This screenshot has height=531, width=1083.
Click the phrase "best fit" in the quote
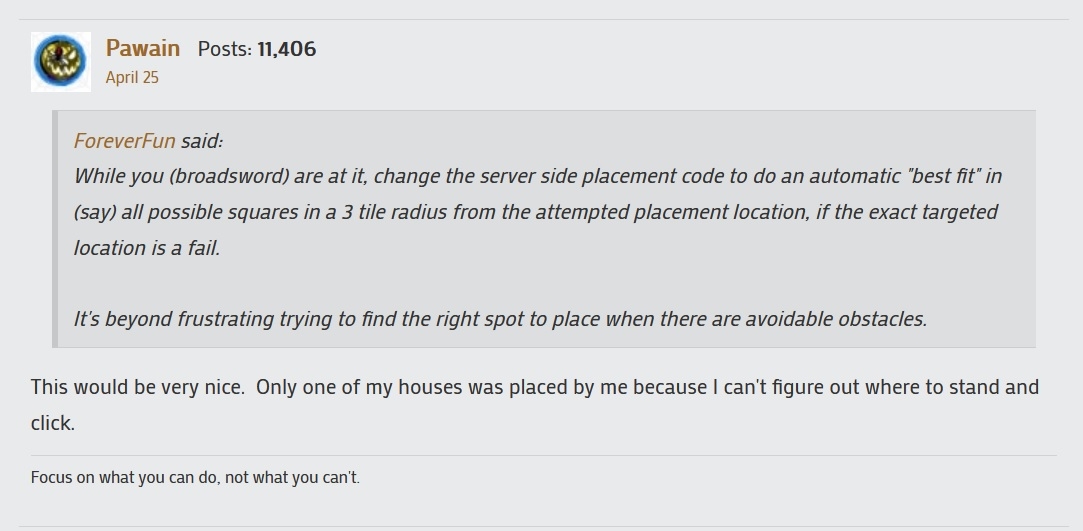(x=937, y=176)
